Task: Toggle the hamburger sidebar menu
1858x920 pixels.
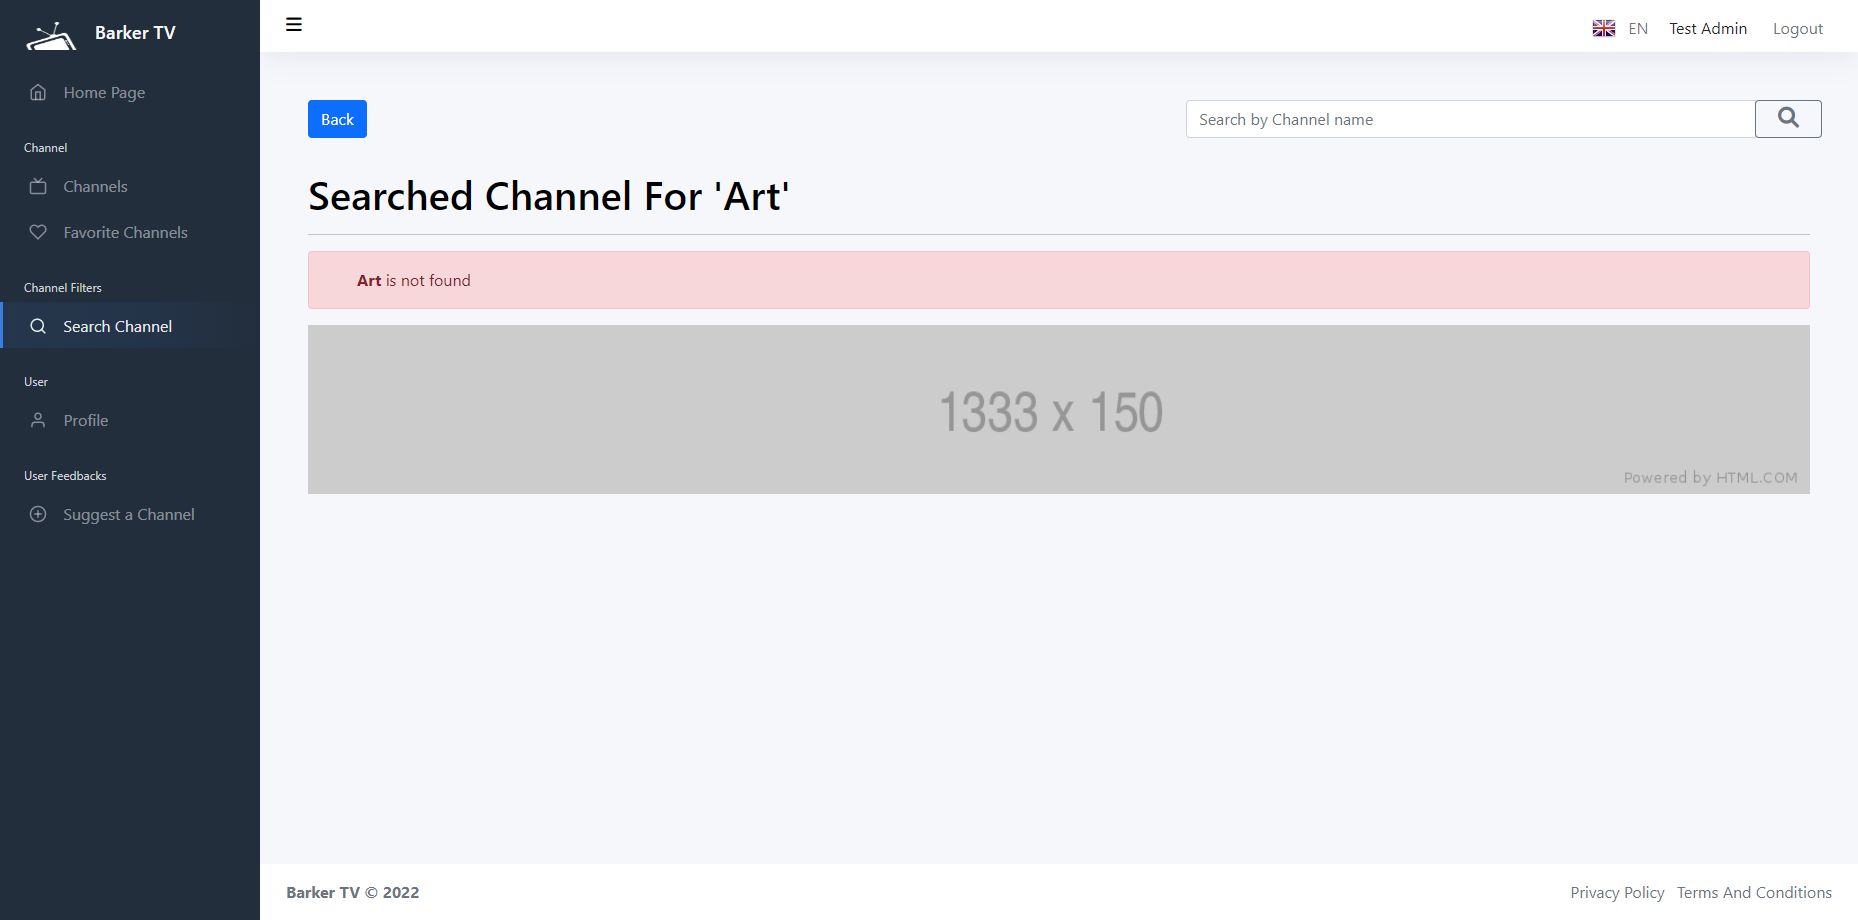Action: [294, 25]
